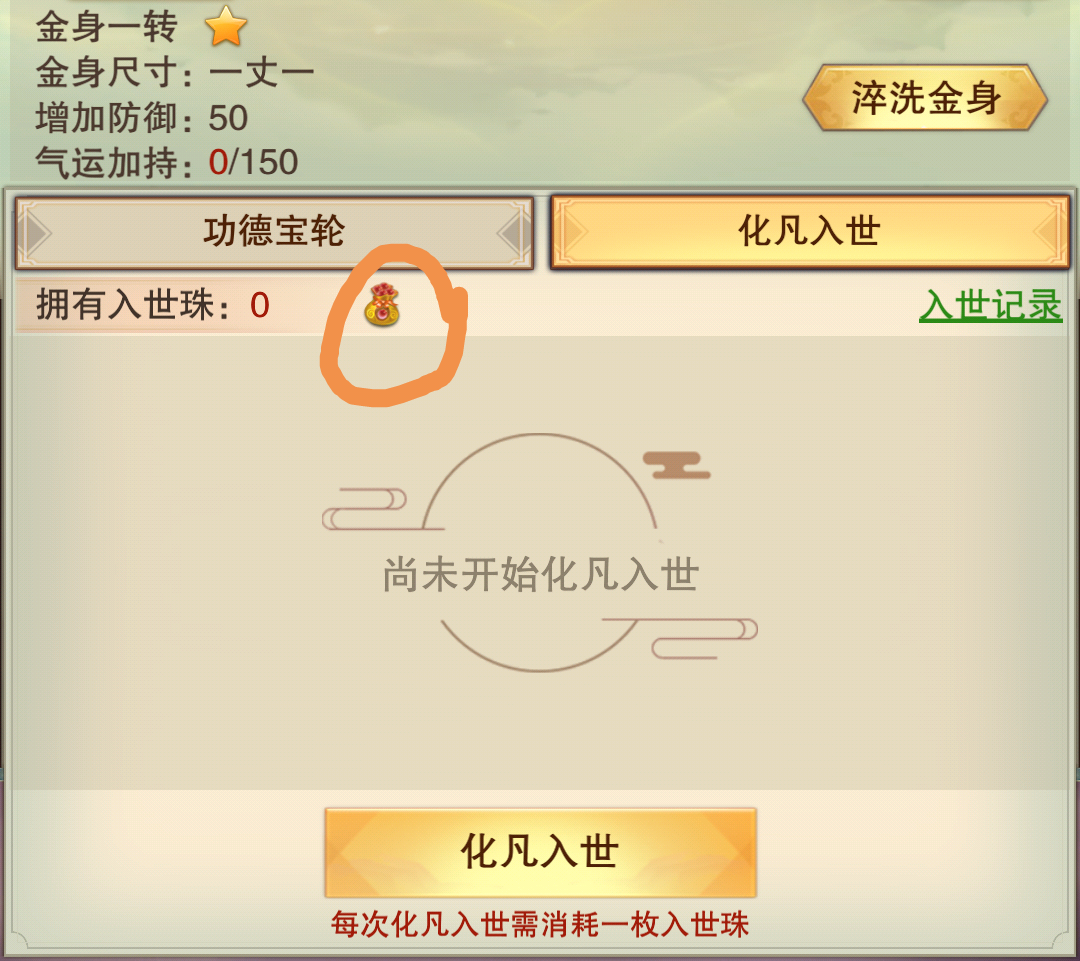
Task: Click the red hint 每次化凡入世需消耗一枚入世珠
Action: pos(540,924)
